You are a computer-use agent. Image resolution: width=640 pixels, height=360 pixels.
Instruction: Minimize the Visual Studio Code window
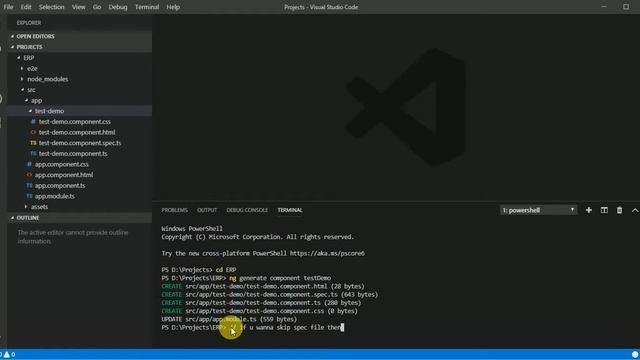click(604, 7)
